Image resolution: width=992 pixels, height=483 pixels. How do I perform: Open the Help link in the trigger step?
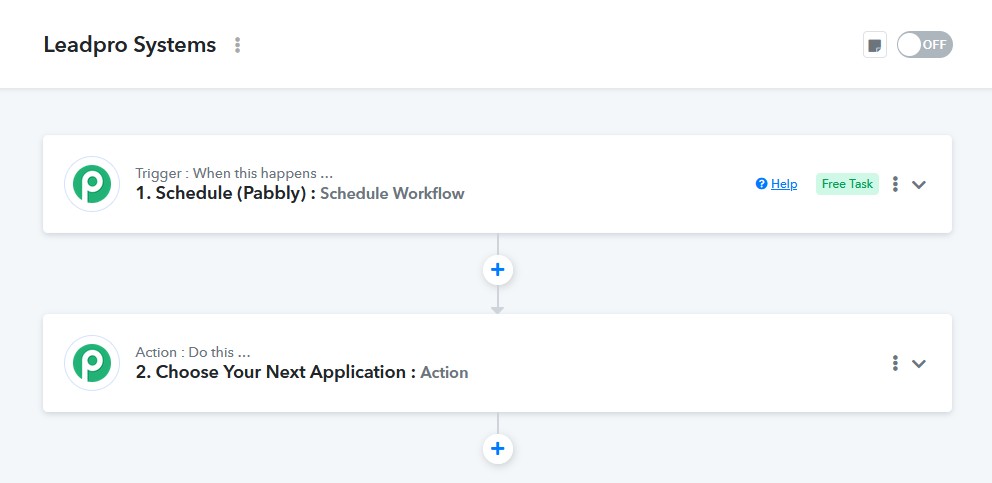784,184
